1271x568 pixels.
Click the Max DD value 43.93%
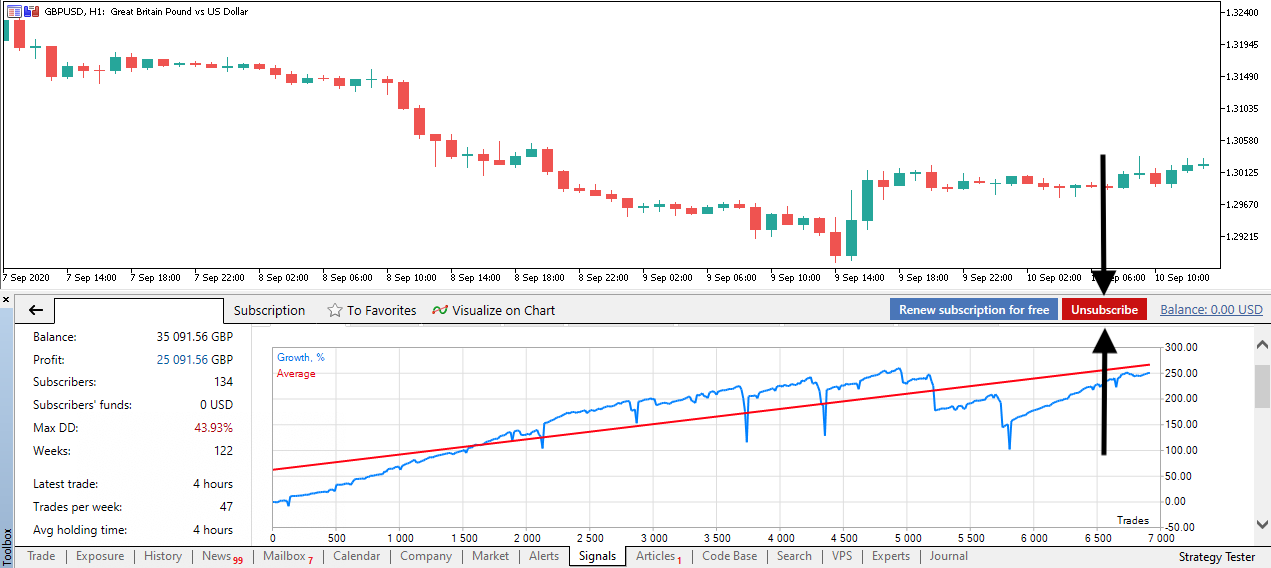[214, 428]
